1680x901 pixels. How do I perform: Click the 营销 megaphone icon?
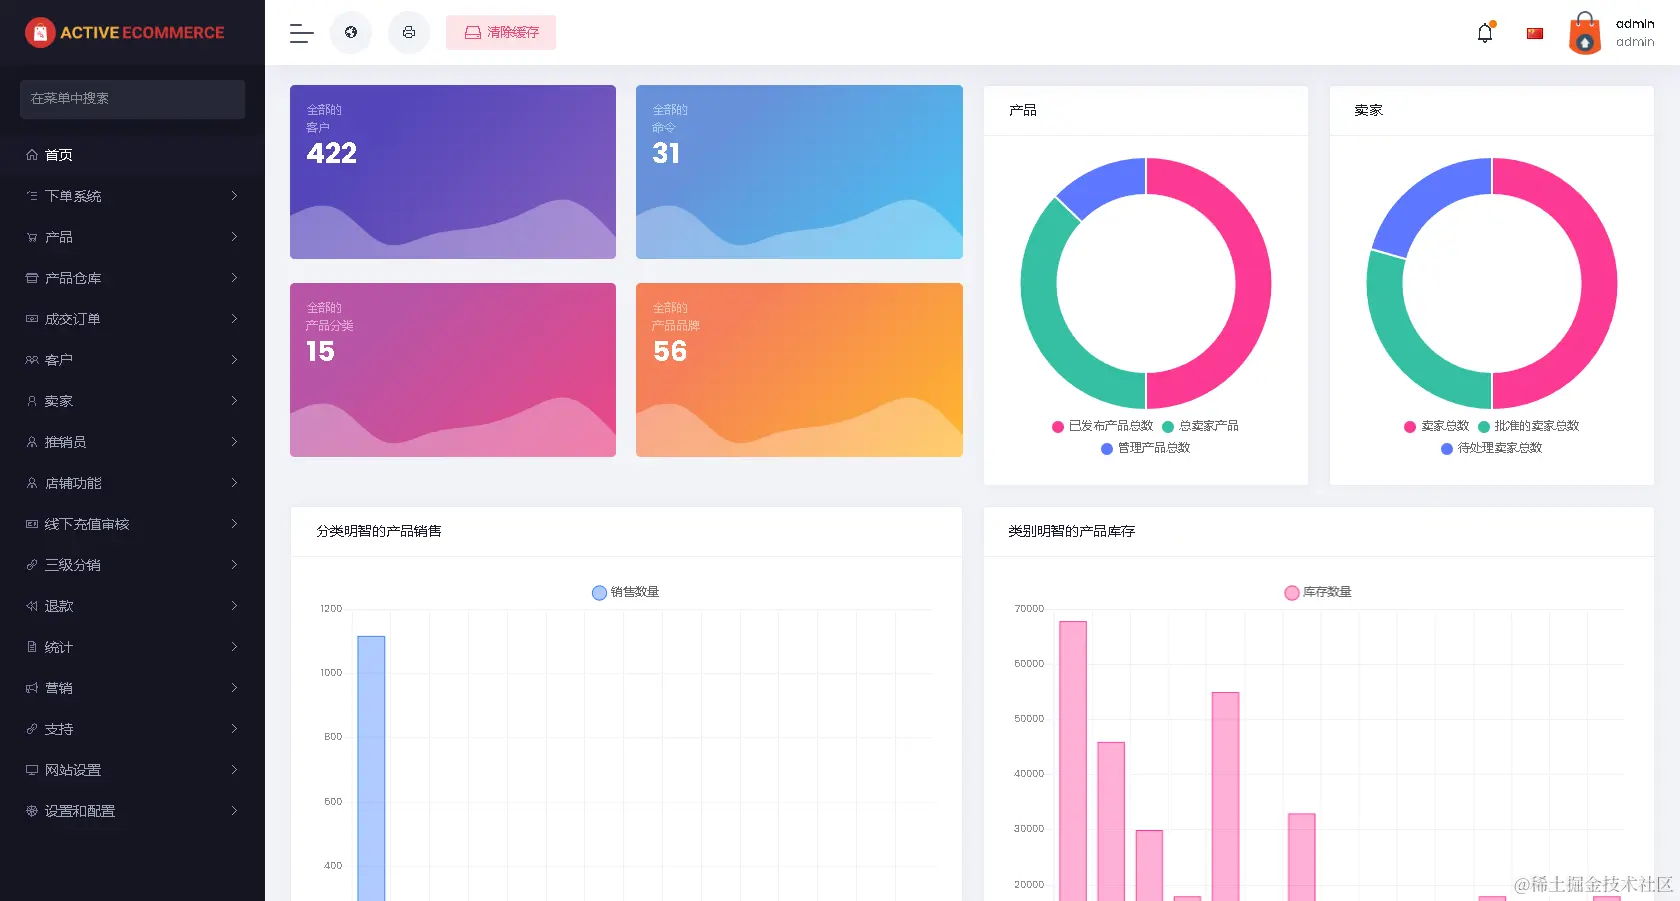tap(32, 688)
